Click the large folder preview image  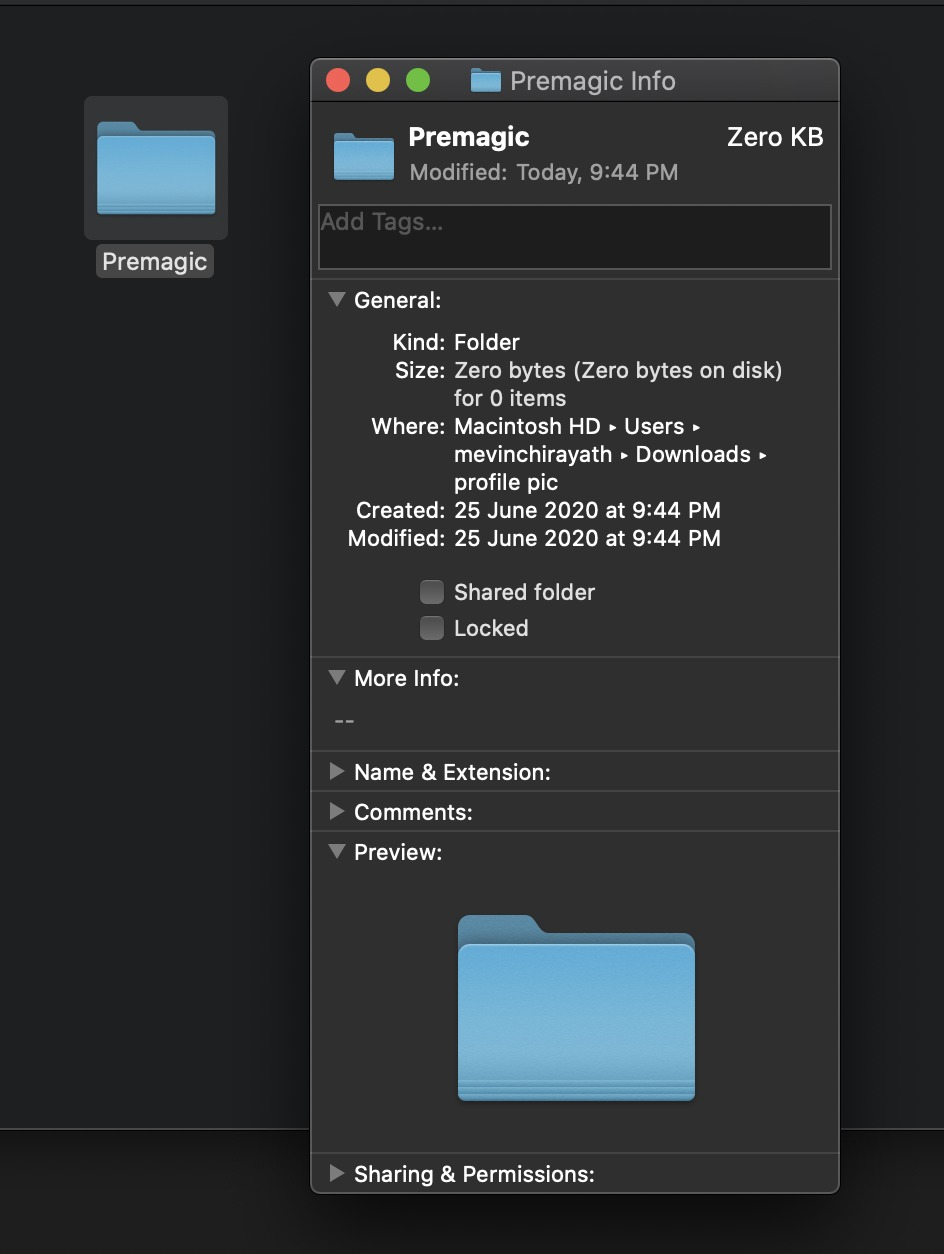tap(576, 1008)
